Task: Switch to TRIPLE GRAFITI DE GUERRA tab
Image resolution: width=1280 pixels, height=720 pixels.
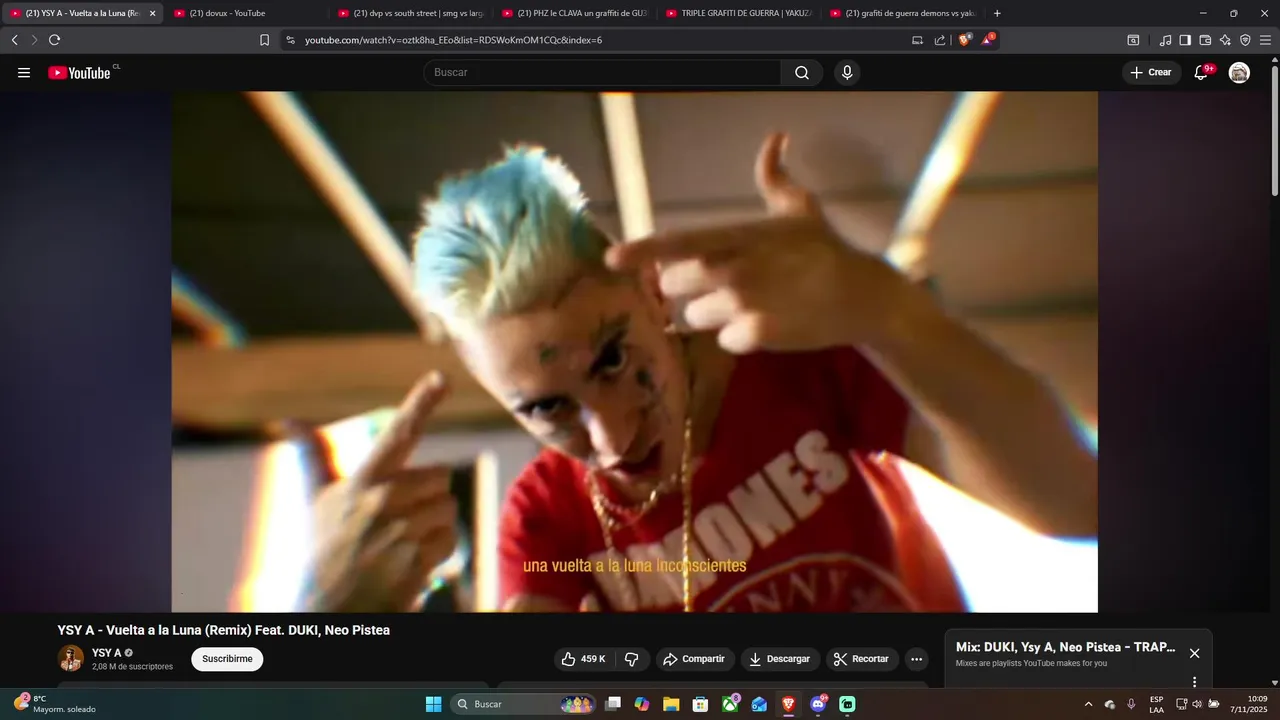Action: [x=738, y=13]
